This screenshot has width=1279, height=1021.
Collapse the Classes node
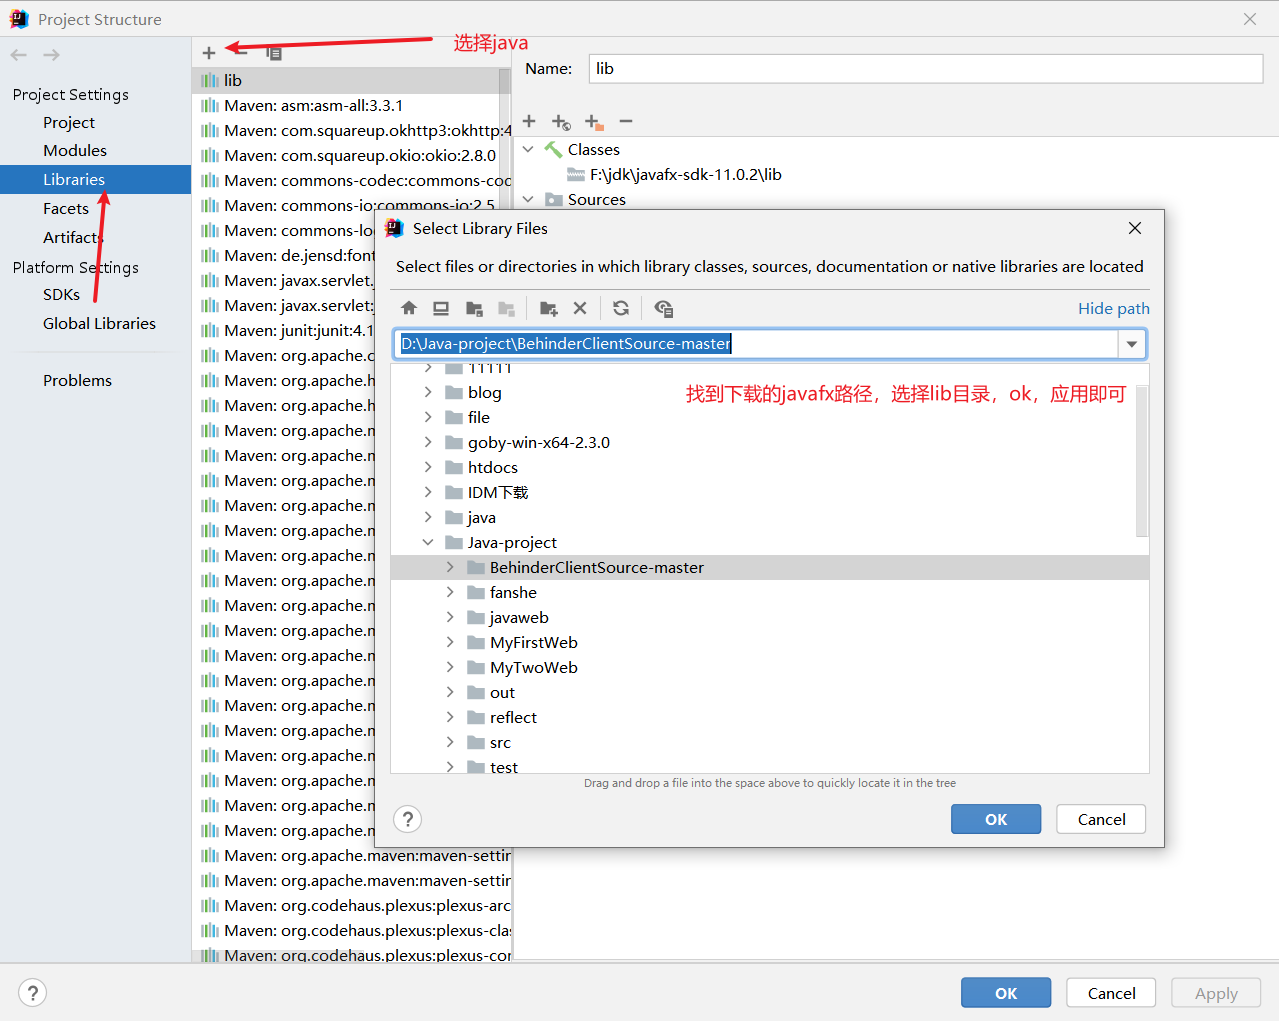[x=528, y=149]
